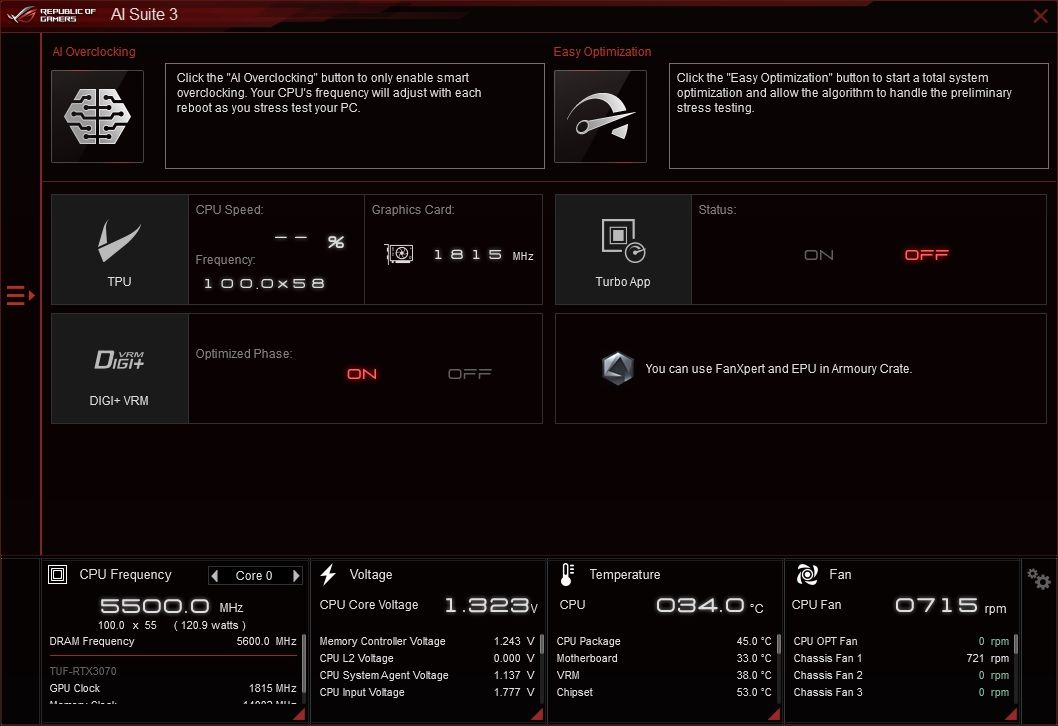1058x726 pixels.
Task: Select the CPU L2 Voltage row
Action: tap(427, 658)
